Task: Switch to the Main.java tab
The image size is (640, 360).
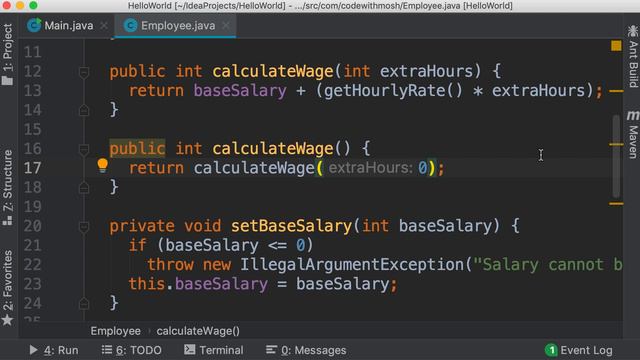Action: (68, 26)
